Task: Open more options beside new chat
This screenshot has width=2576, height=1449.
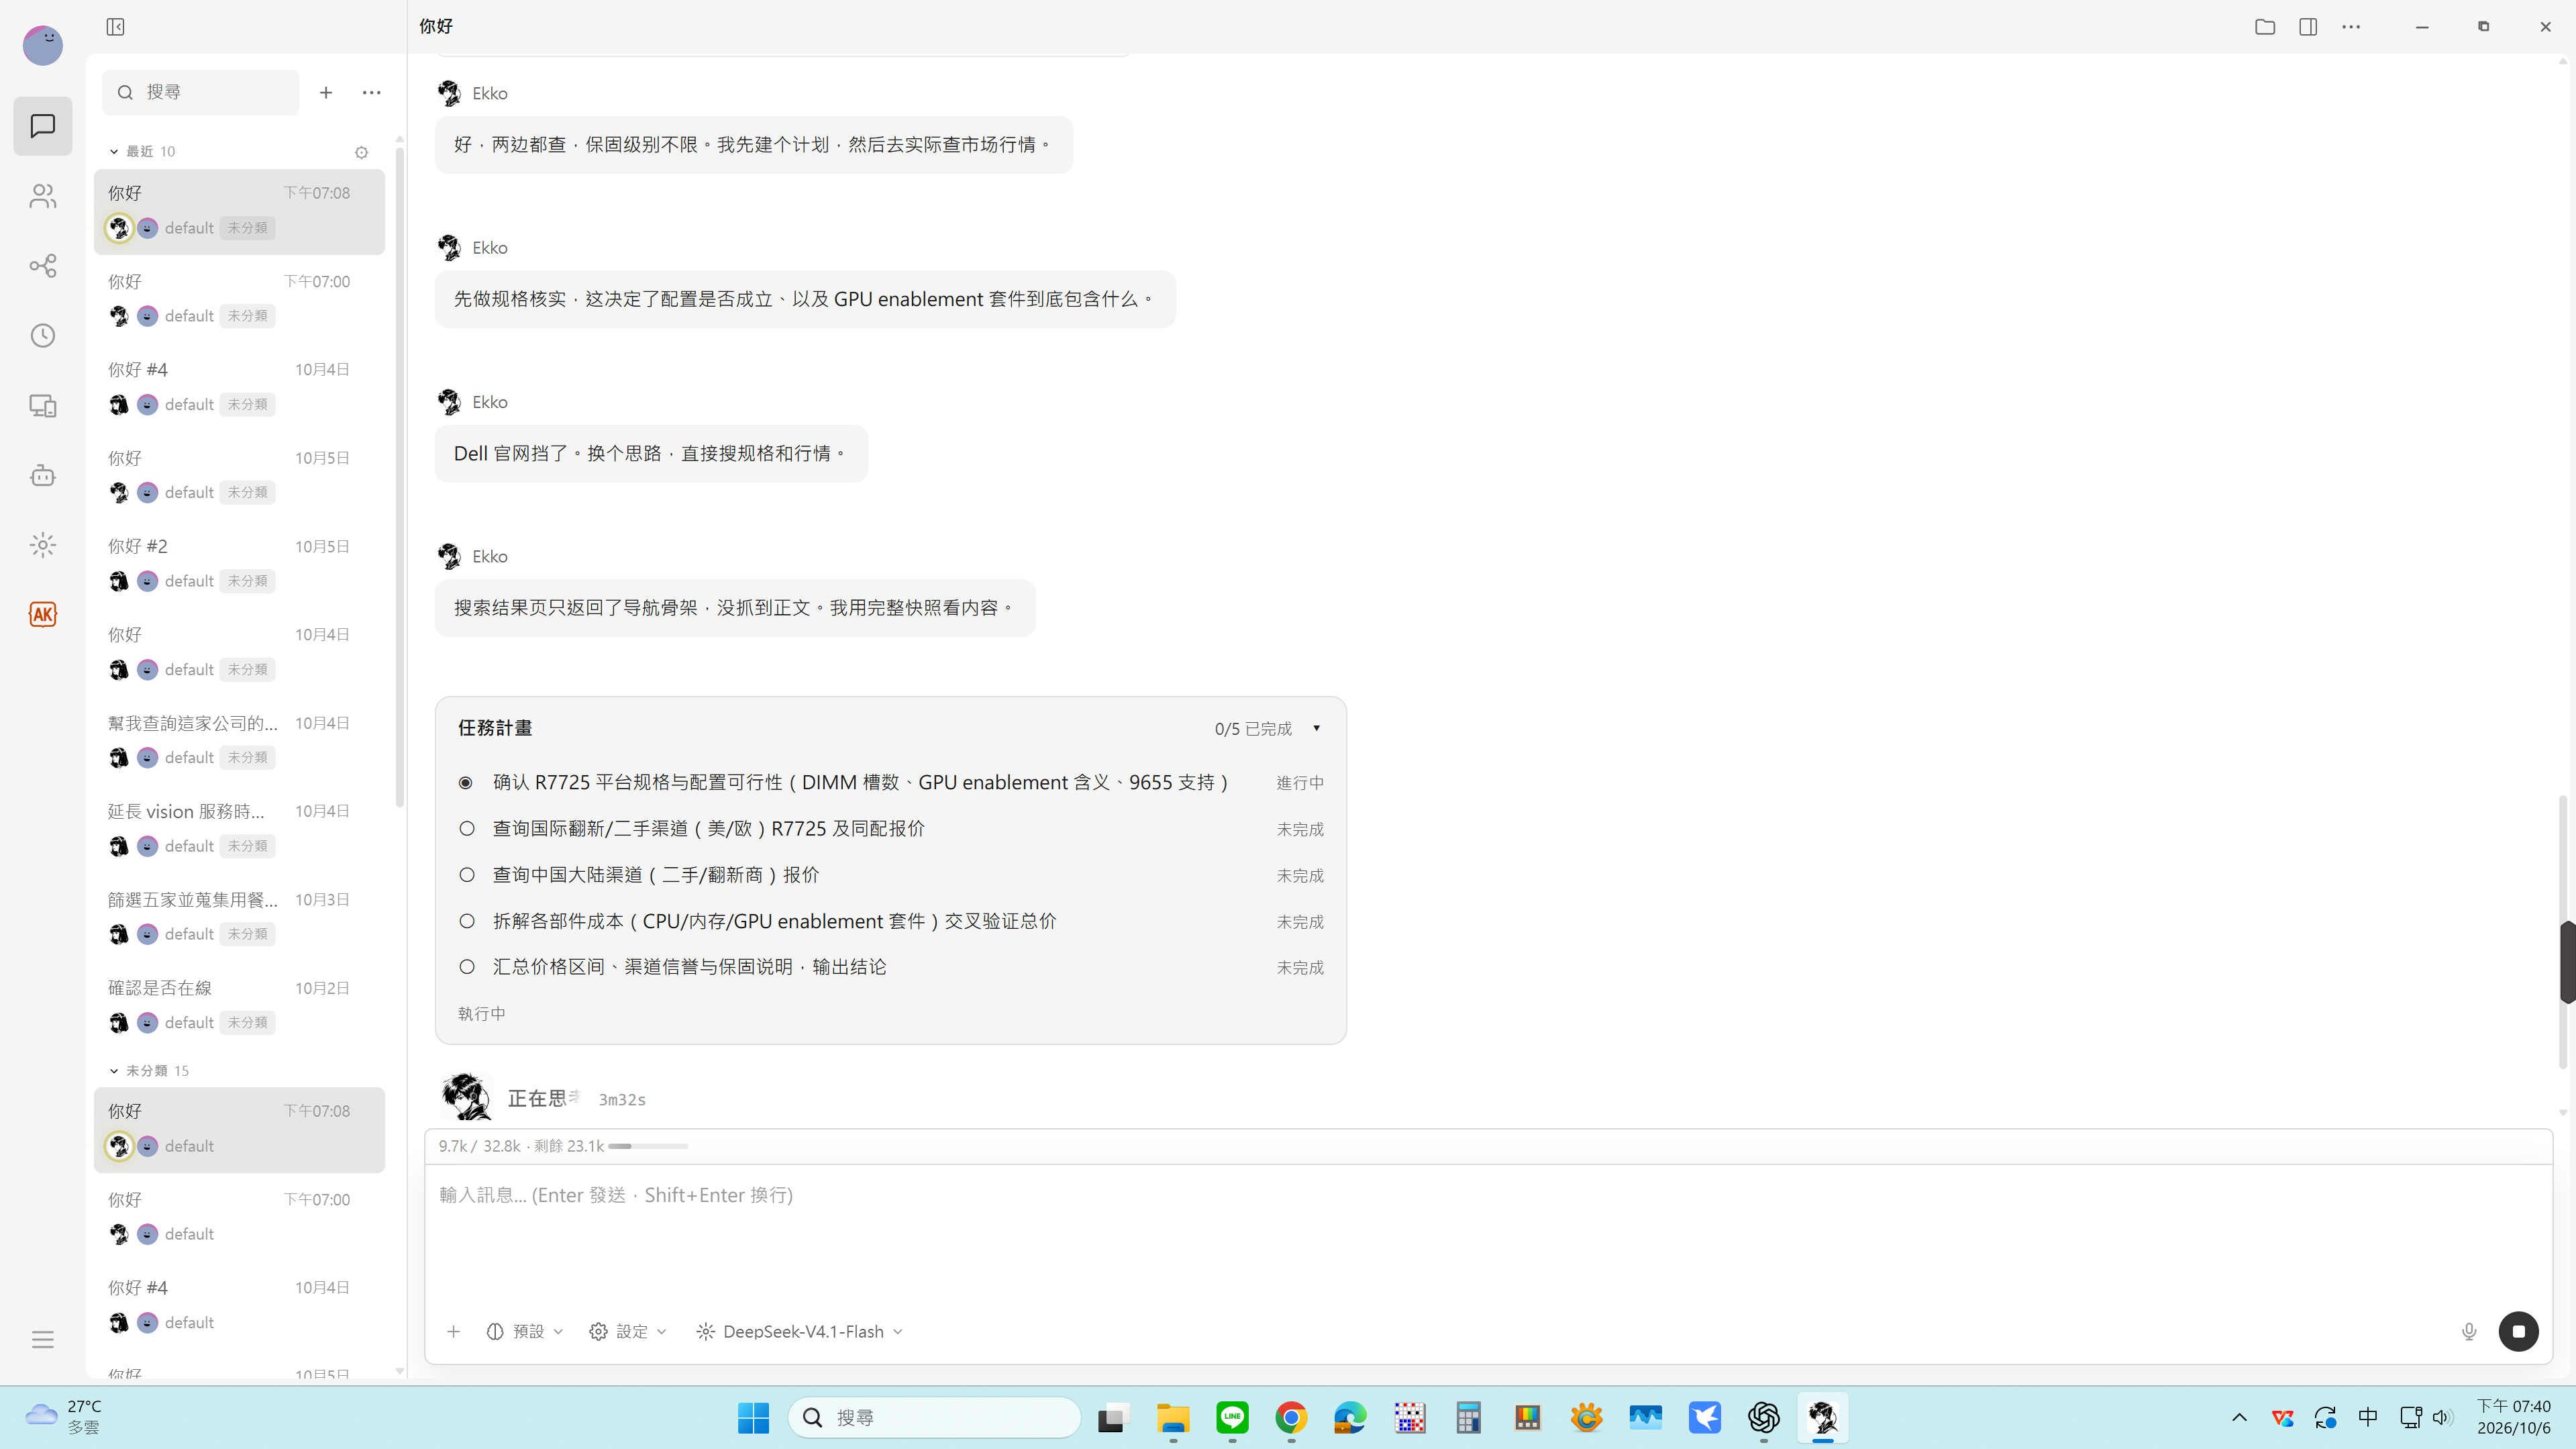Action: (372, 93)
